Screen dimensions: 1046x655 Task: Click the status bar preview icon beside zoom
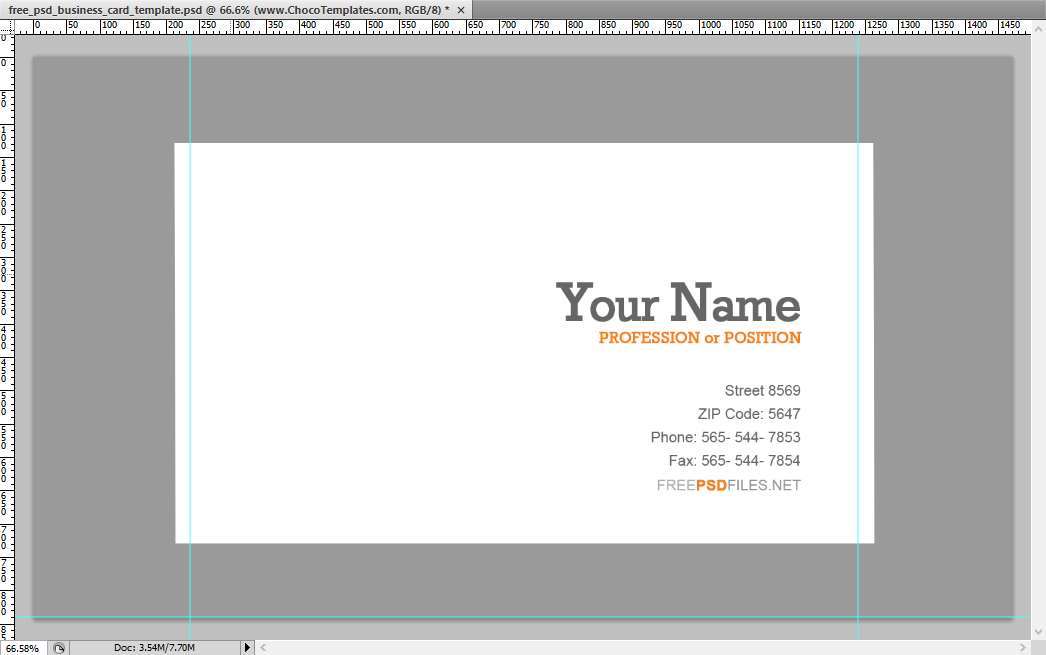tap(59, 648)
